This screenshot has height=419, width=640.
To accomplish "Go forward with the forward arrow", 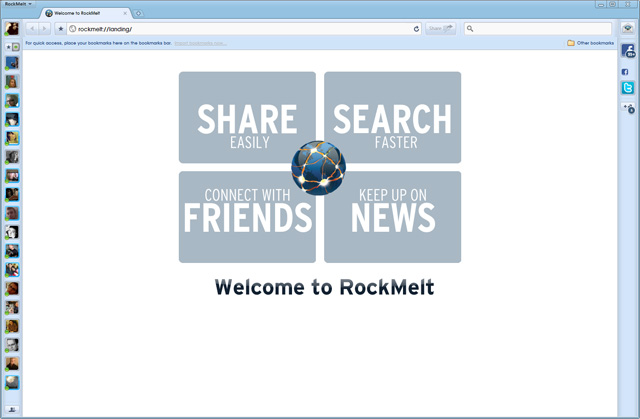I will click(x=44, y=29).
